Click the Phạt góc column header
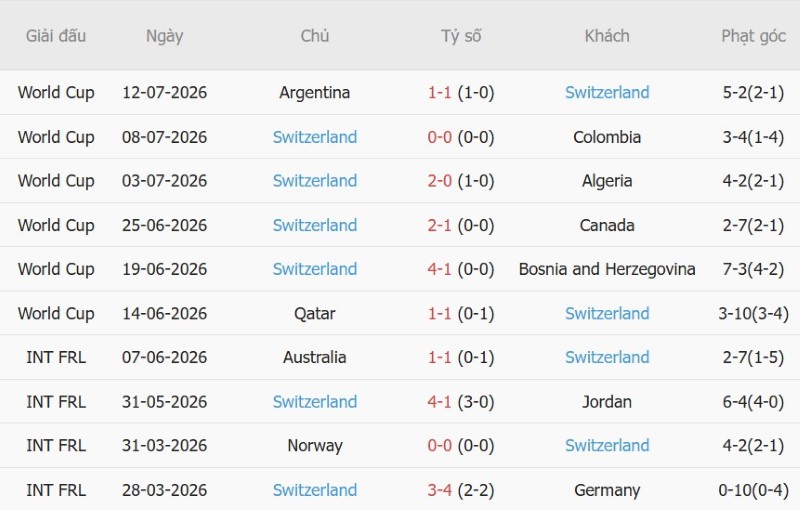Image resolution: width=800 pixels, height=510 pixels. (x=753, y=36)
